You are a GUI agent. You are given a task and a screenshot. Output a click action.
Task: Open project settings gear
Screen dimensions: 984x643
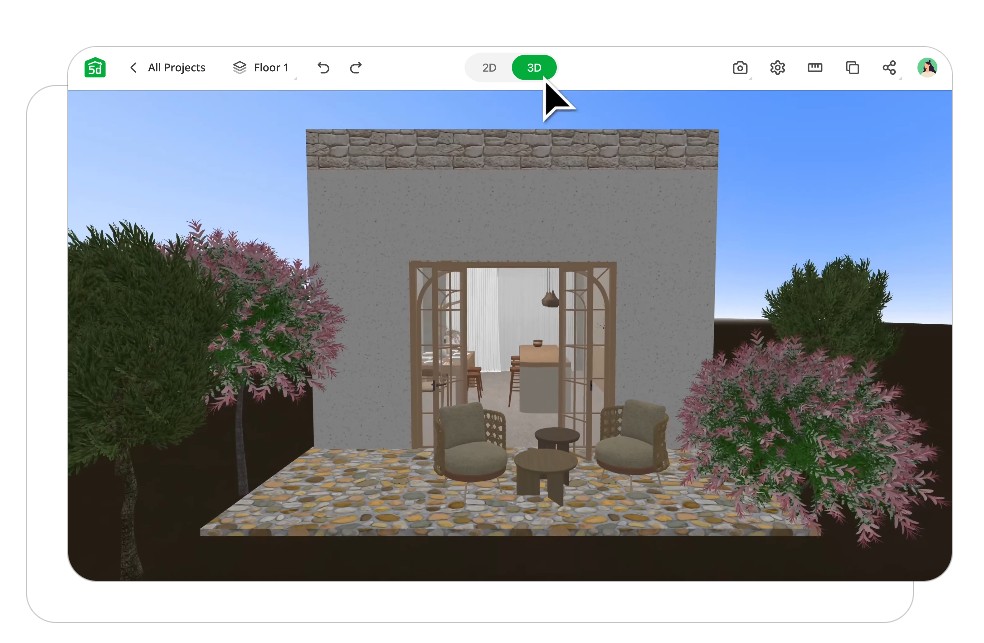point(777,68)
